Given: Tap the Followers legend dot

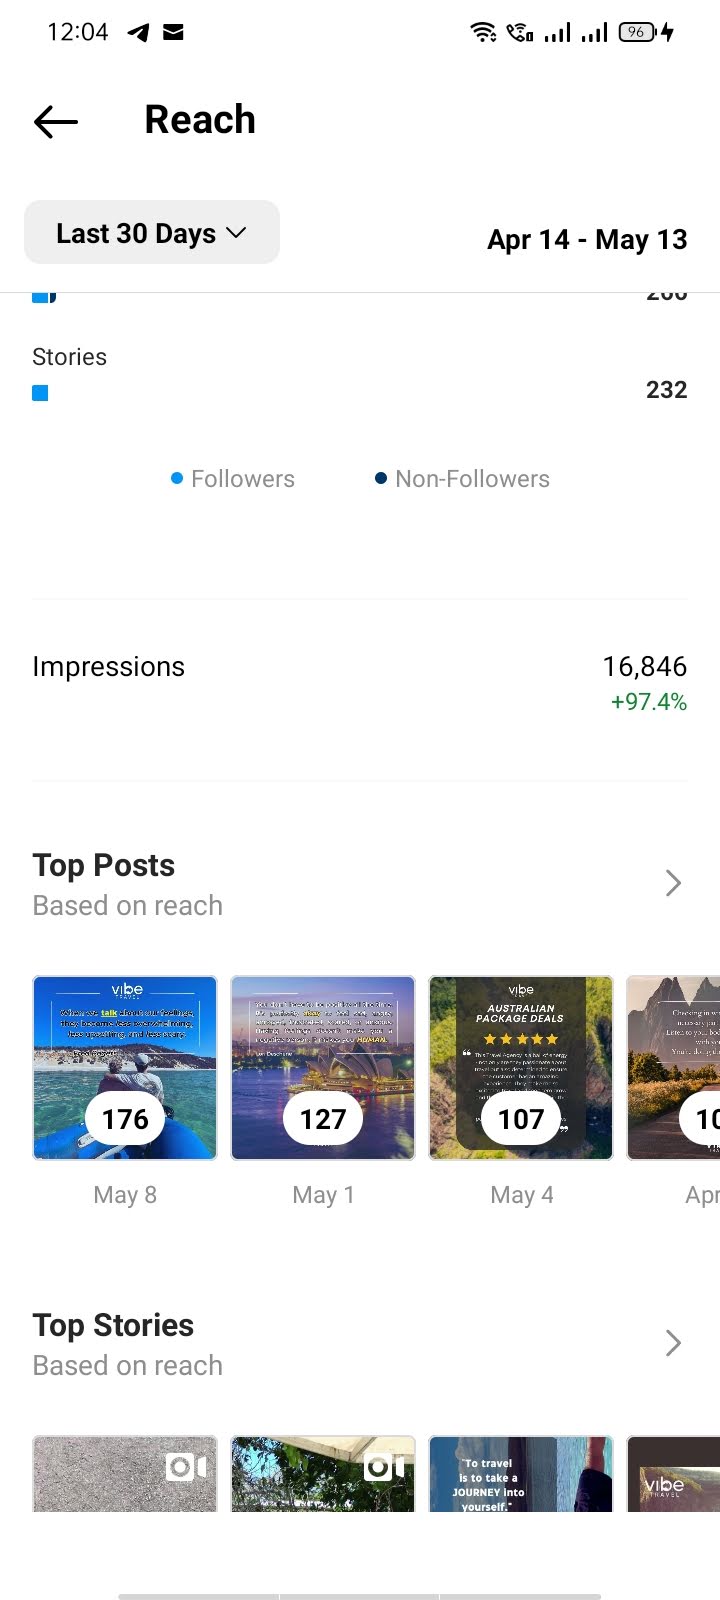Looking at the screenshot, I should [177, 479].
